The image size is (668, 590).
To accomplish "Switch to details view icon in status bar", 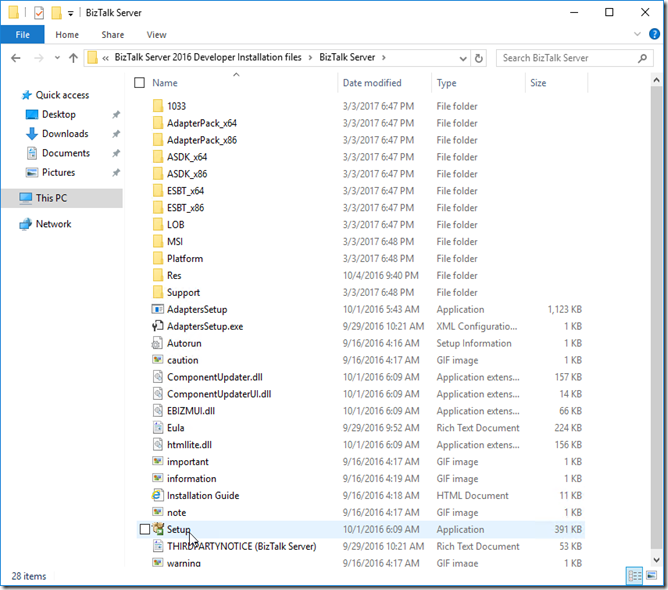I will (x=634, y=575).
